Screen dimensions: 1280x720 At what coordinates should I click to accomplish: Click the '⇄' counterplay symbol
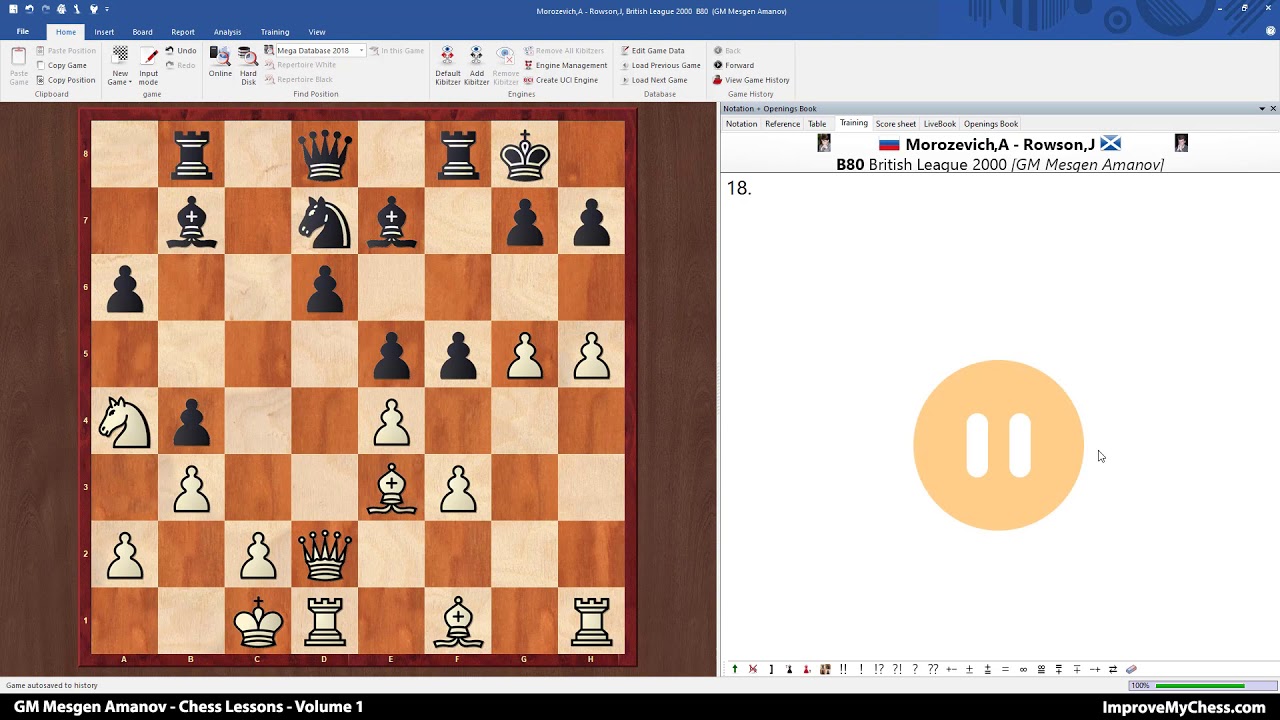1112,669
